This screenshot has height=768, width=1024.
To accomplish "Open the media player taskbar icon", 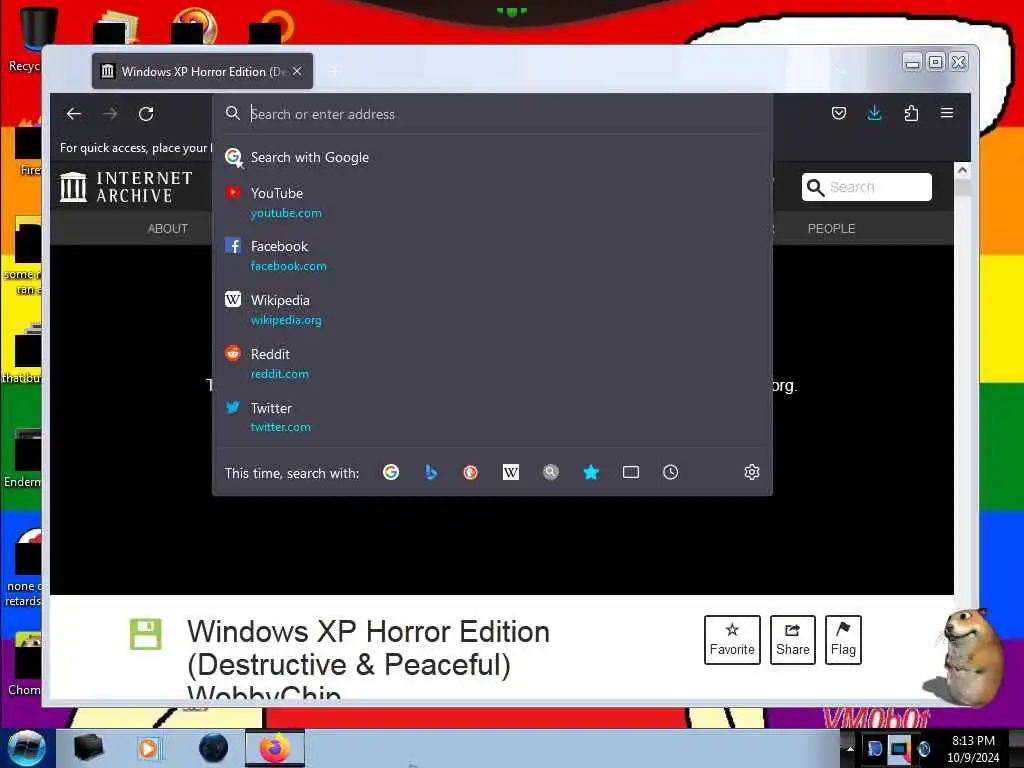I will click(x=148, y=748).
